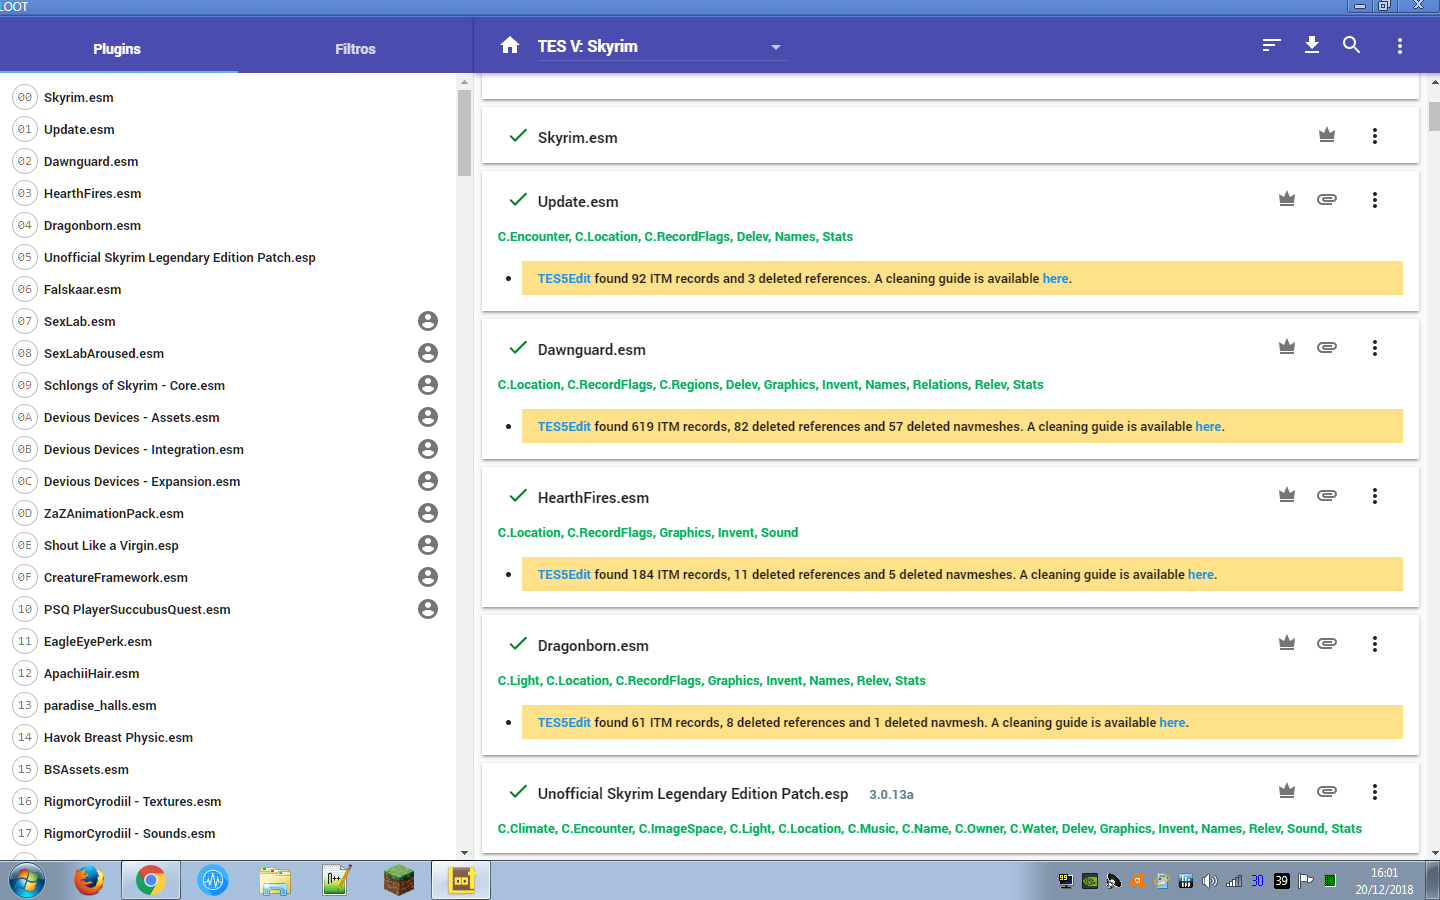Click the home icon in LOOT header
The width and height of the screenshot is (1440, 900).
pyautogui.click(x=510, y=45)
